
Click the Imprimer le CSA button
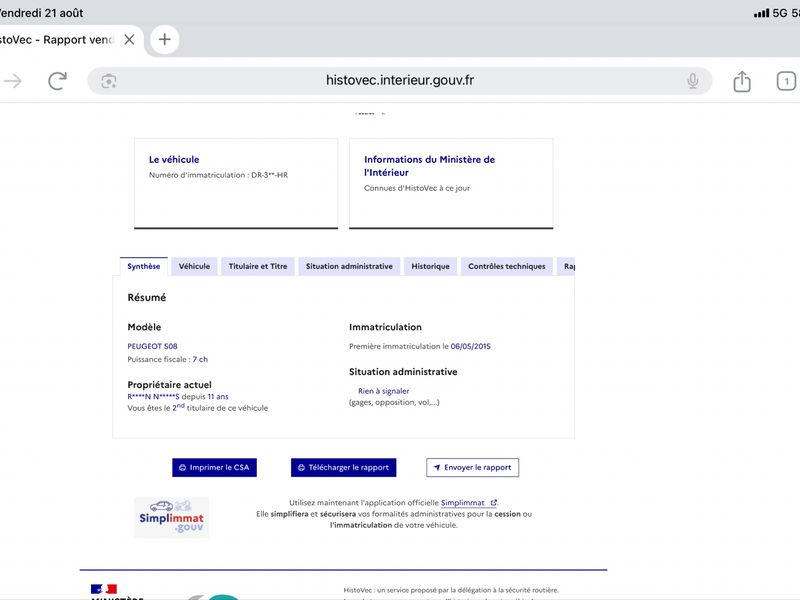pyautogui.click(x=214, y=467)
